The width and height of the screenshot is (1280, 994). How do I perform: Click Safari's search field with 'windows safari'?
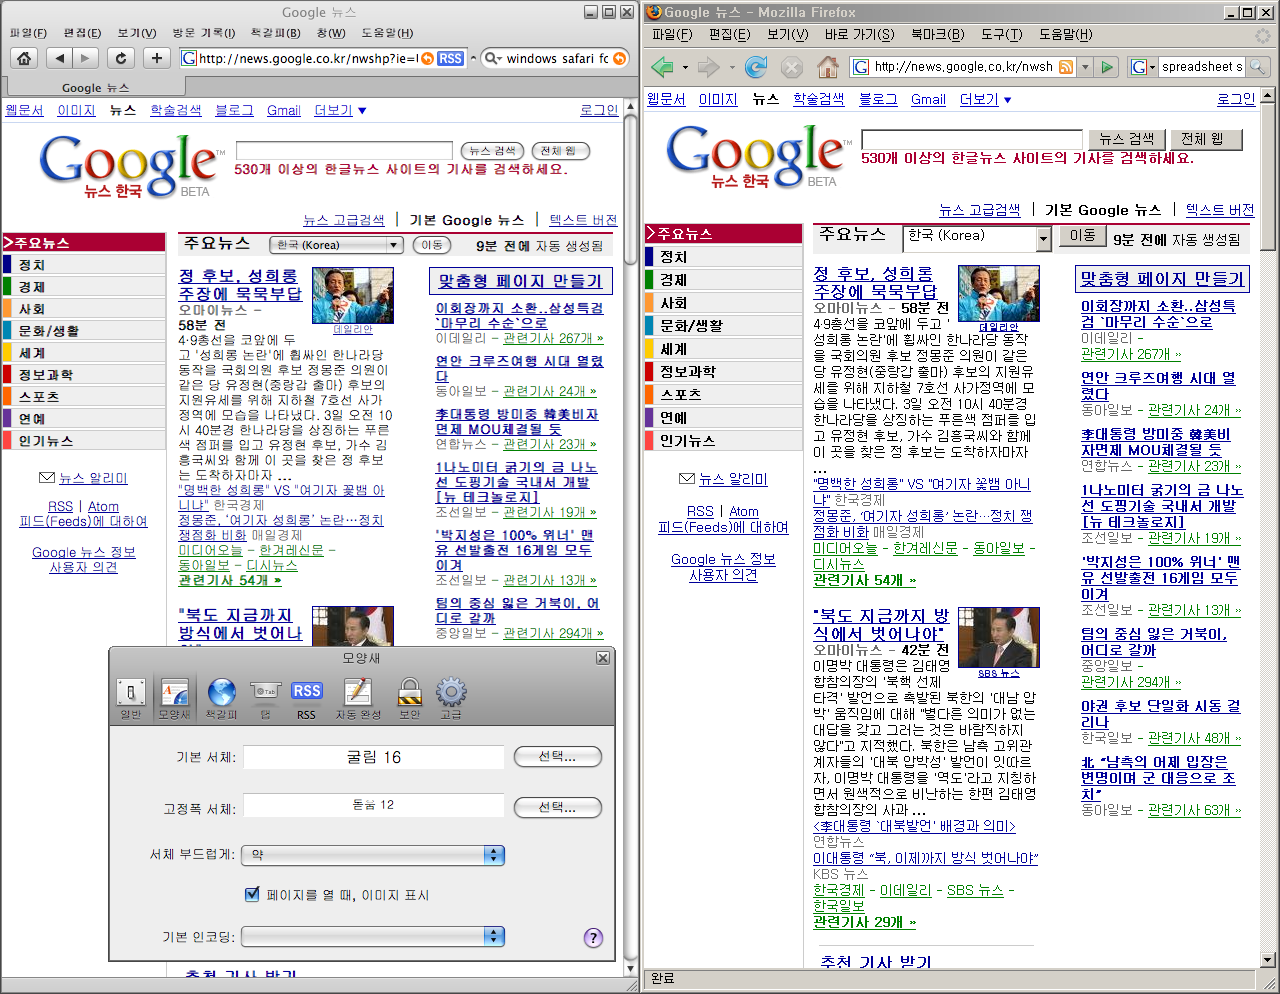[555, 59]
